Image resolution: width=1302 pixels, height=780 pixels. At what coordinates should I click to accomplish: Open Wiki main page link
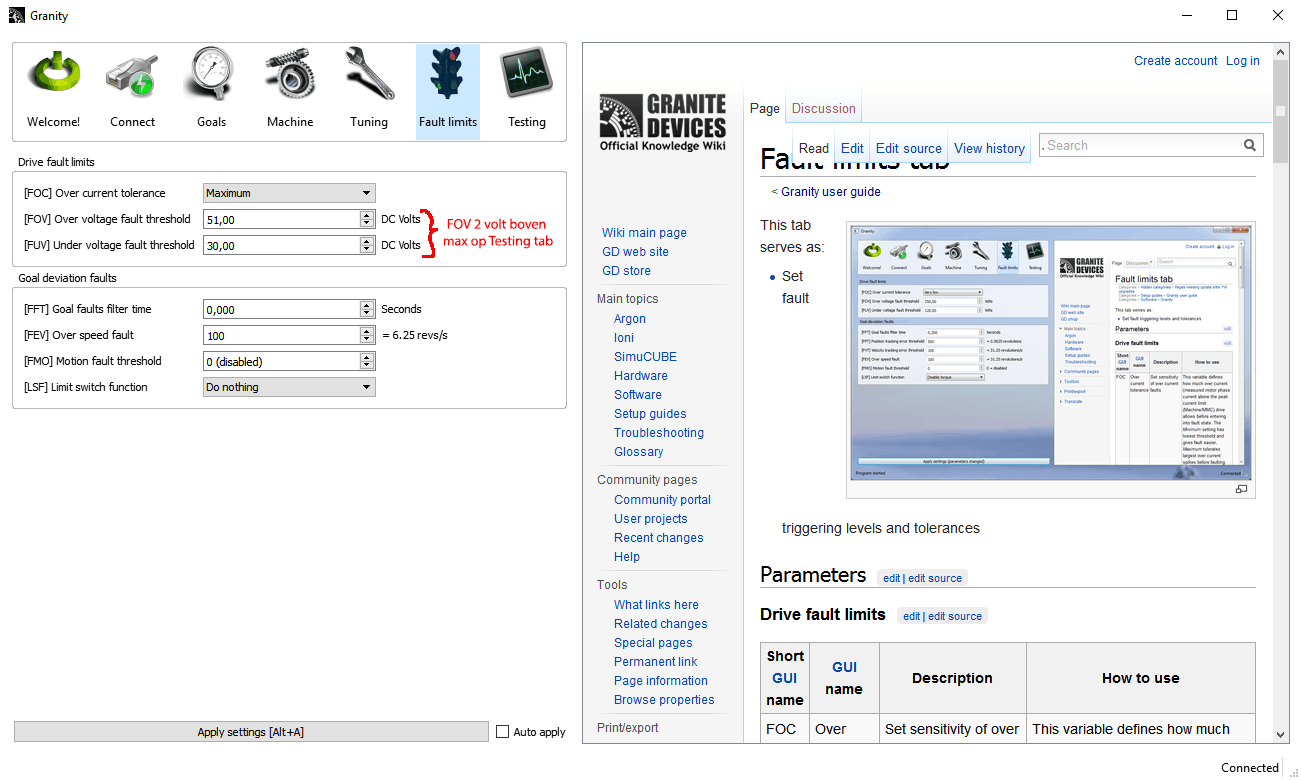(x=644, y=233)
